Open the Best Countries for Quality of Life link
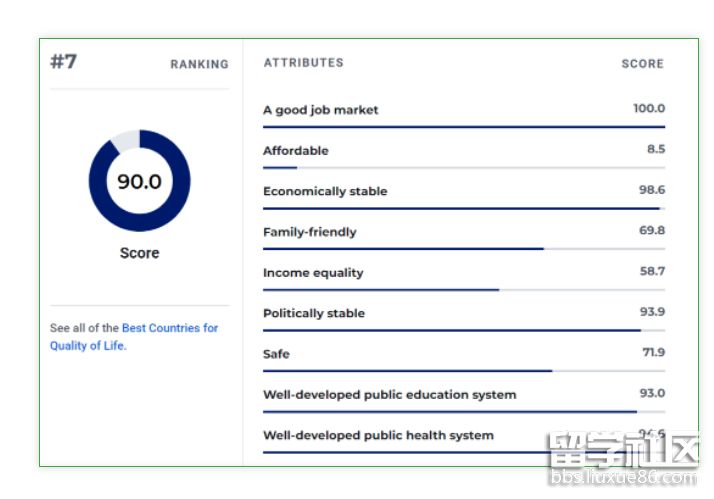The height and width of the screenshot is (499, 714). tap(169, 328)
